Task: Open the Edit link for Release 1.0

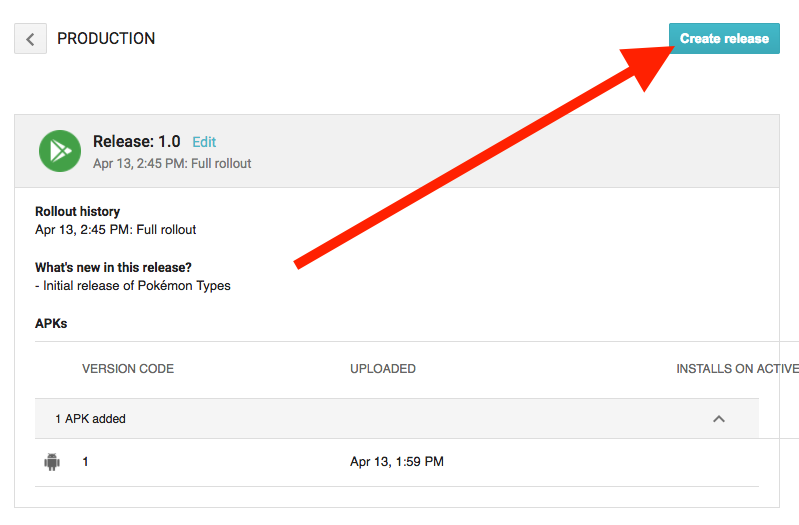Action: (x=204, y=142)
